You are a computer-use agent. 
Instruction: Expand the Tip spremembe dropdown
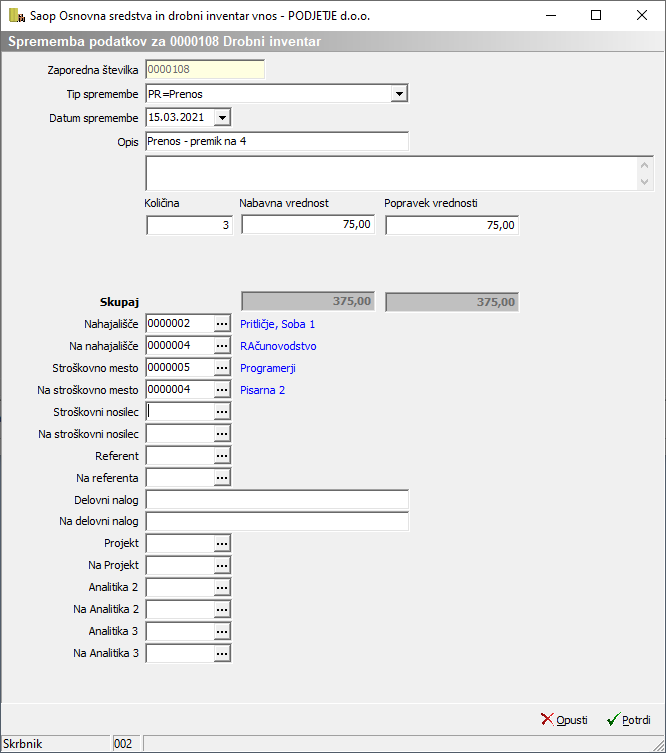pyautogui.click(x=399, y=94)
